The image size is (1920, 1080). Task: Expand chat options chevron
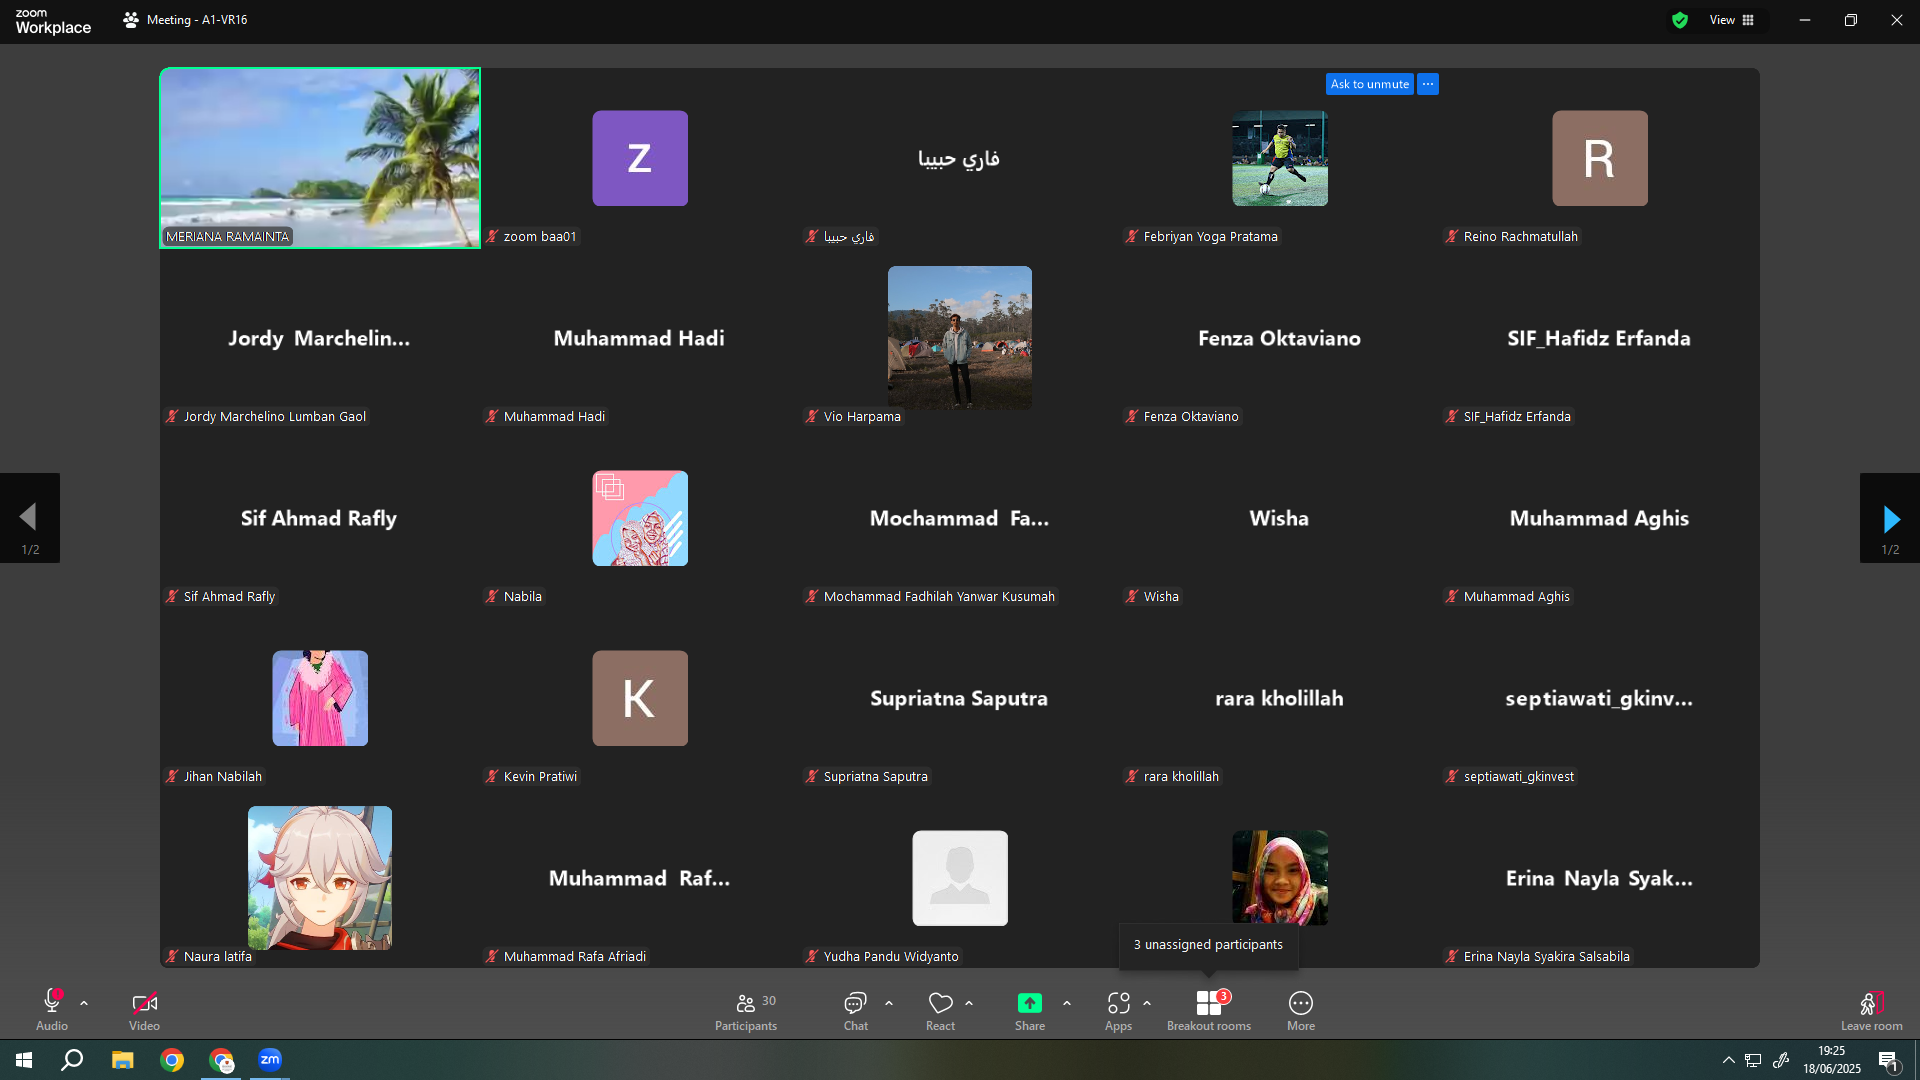point(889,1003)
